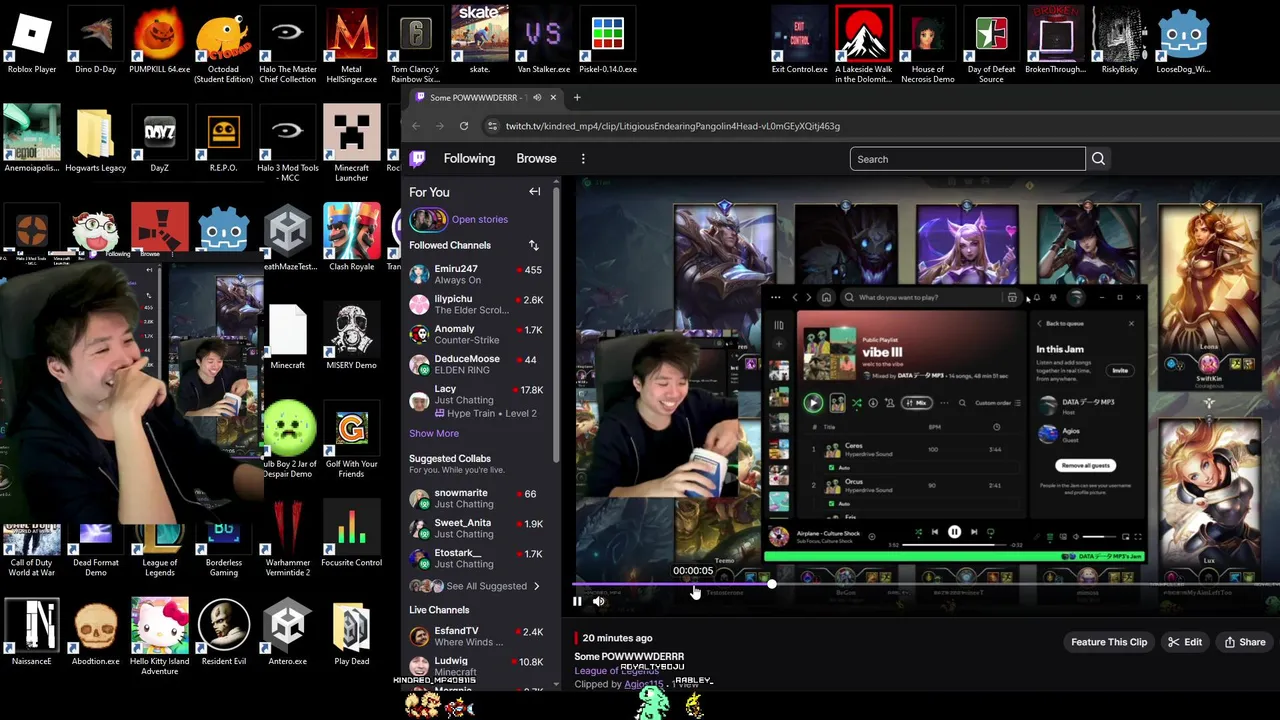Screen dimensions: 1280x720
Task: Launch Halo The Master Chief Collection
Action: (x=287, y=45)
